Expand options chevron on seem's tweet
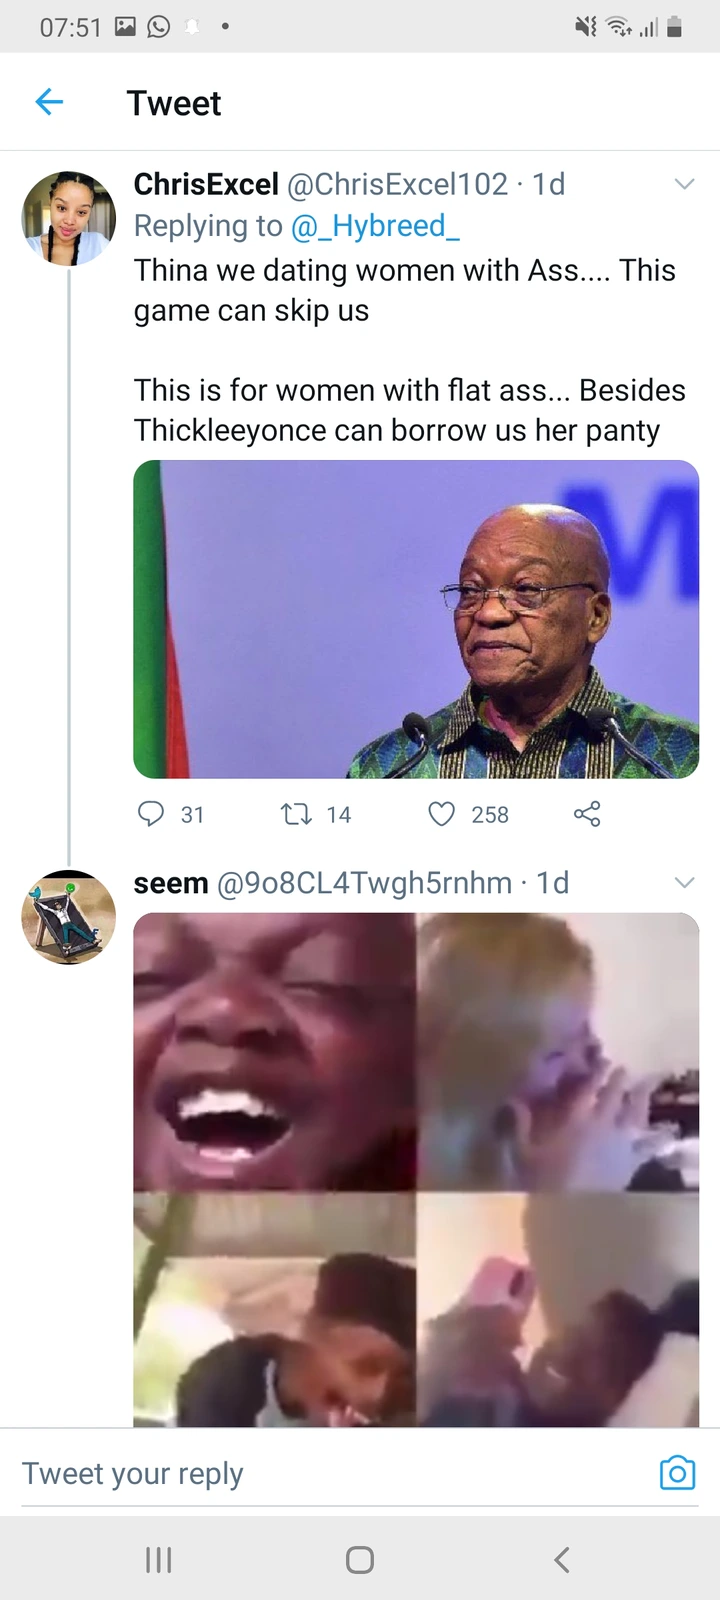The height and width of the screenshot is (1600, 720). pos(684,883)
